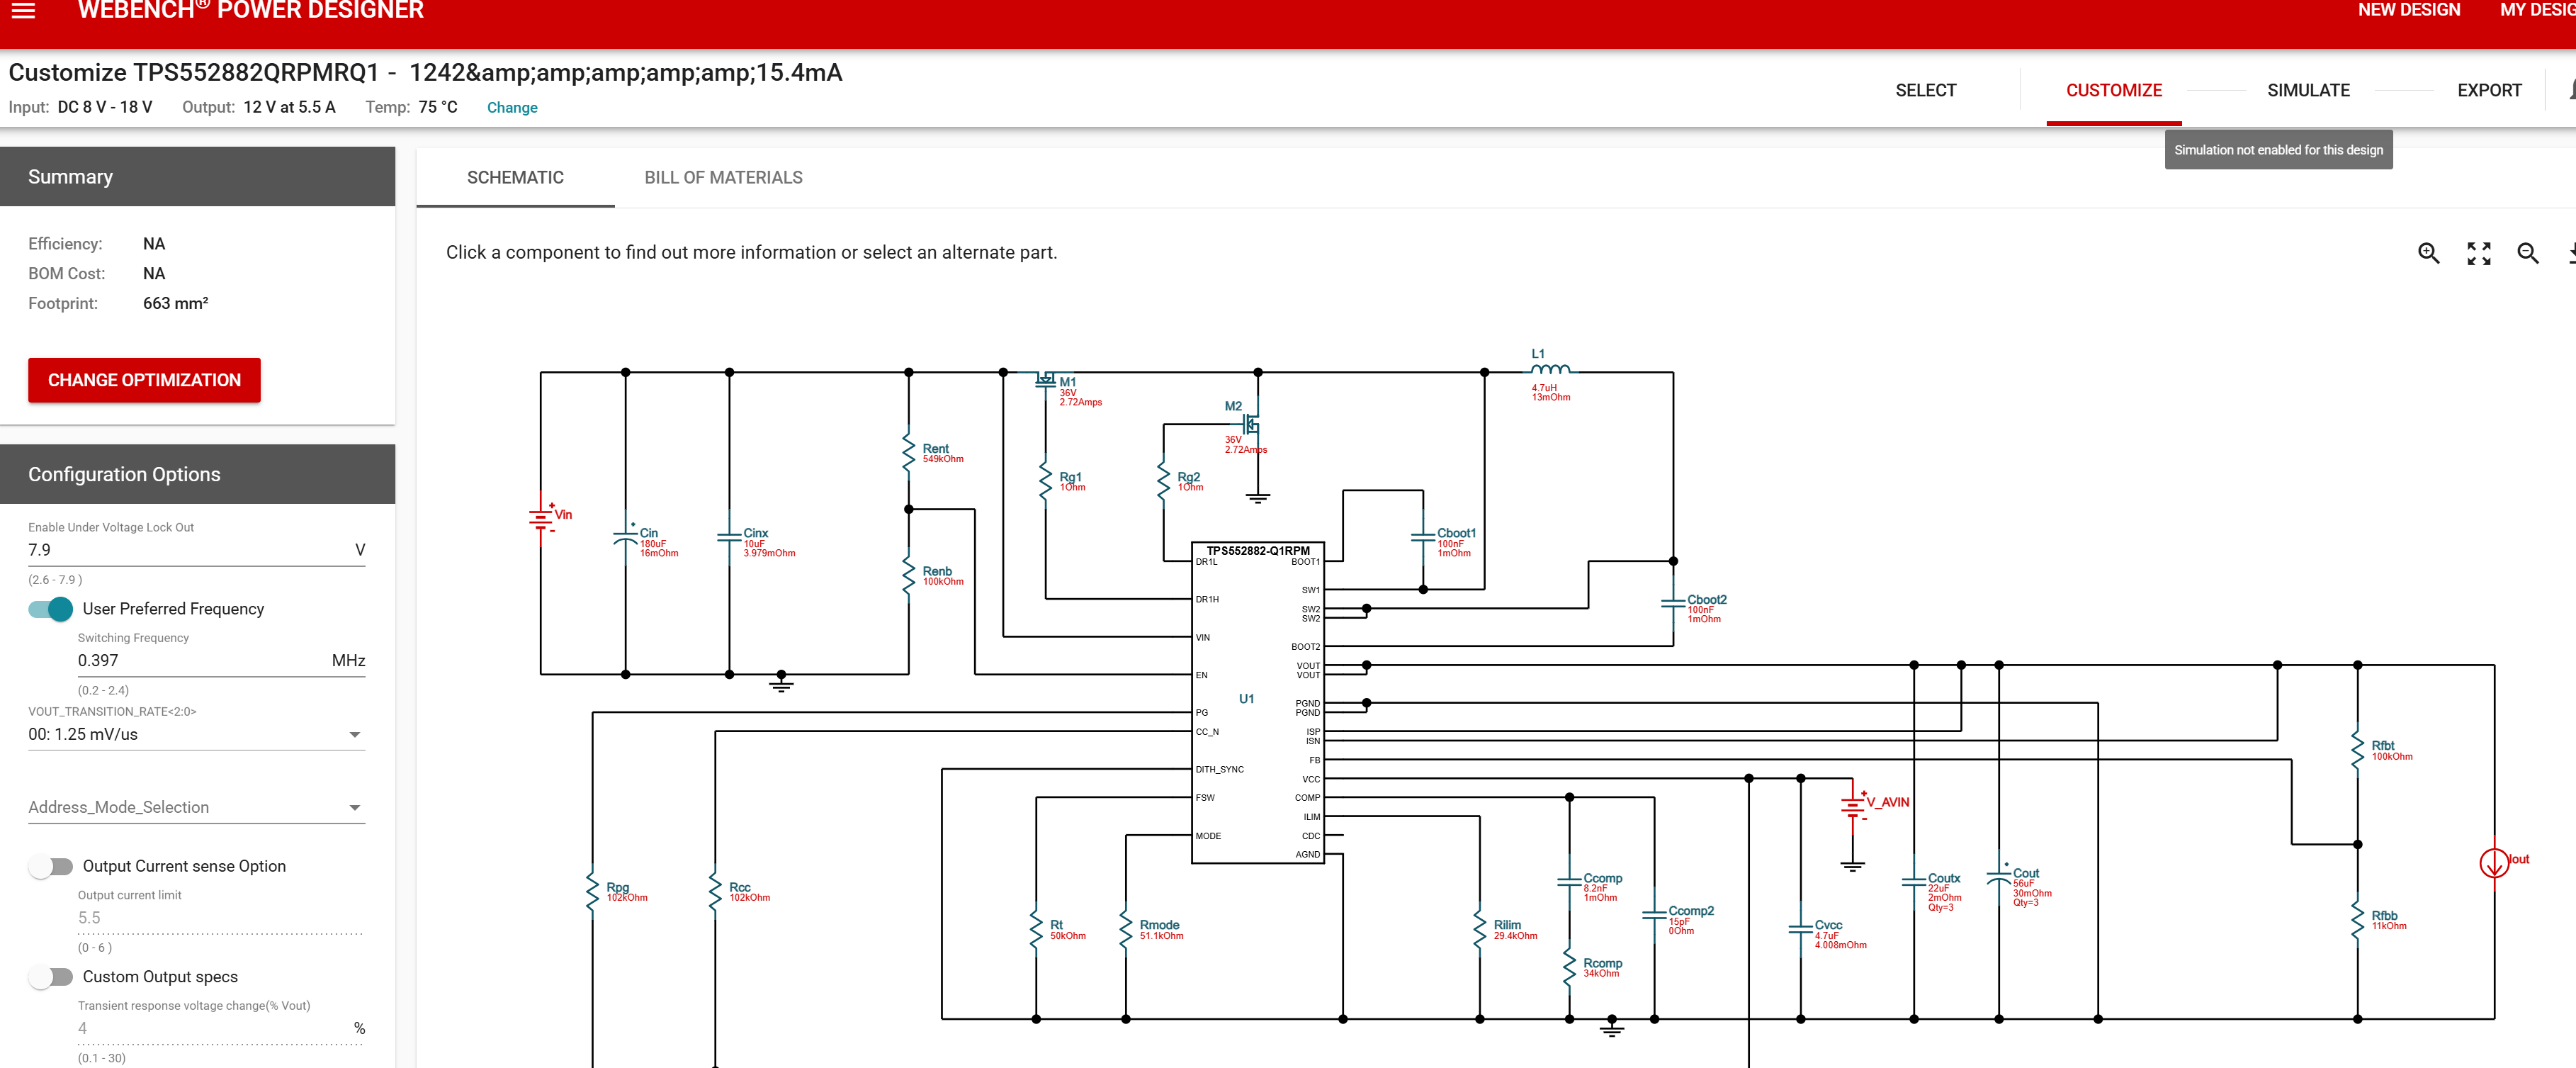
Task: Open VOUT_TRANSITION_RATE dropdown
Action: [x=196, y=734]
